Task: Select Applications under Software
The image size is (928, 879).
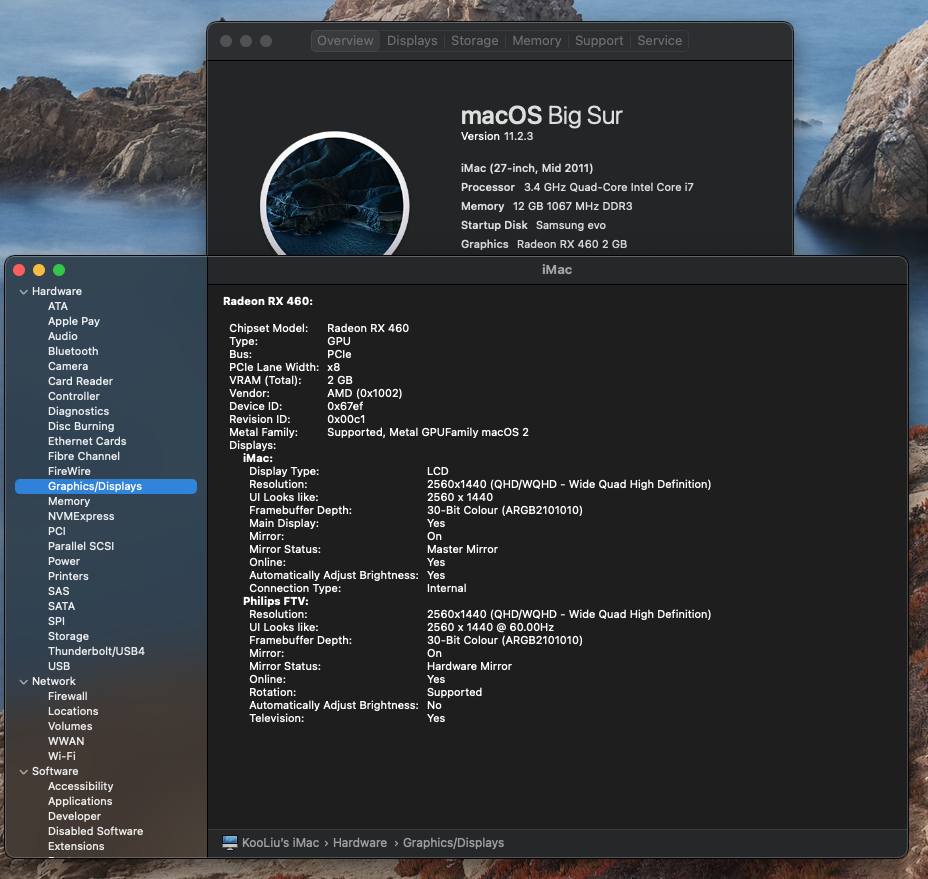Action: click(80, 802)
